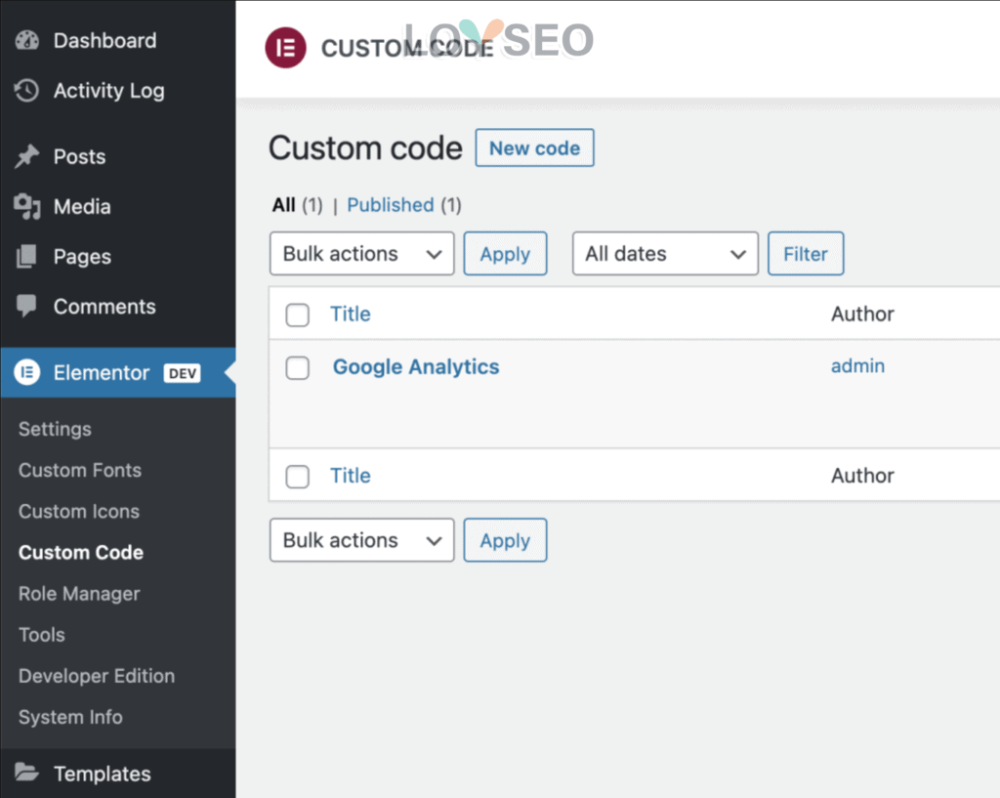Open Elementor Settings submenu
Image resolution: width=1000 pixels, height=798 pixels.
click(x=55, y=429)
